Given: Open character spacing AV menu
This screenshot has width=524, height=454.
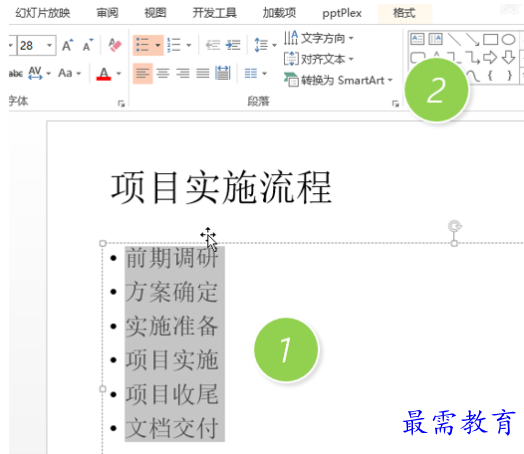Looking at the screenshot, I should click(x=39, y=73).
